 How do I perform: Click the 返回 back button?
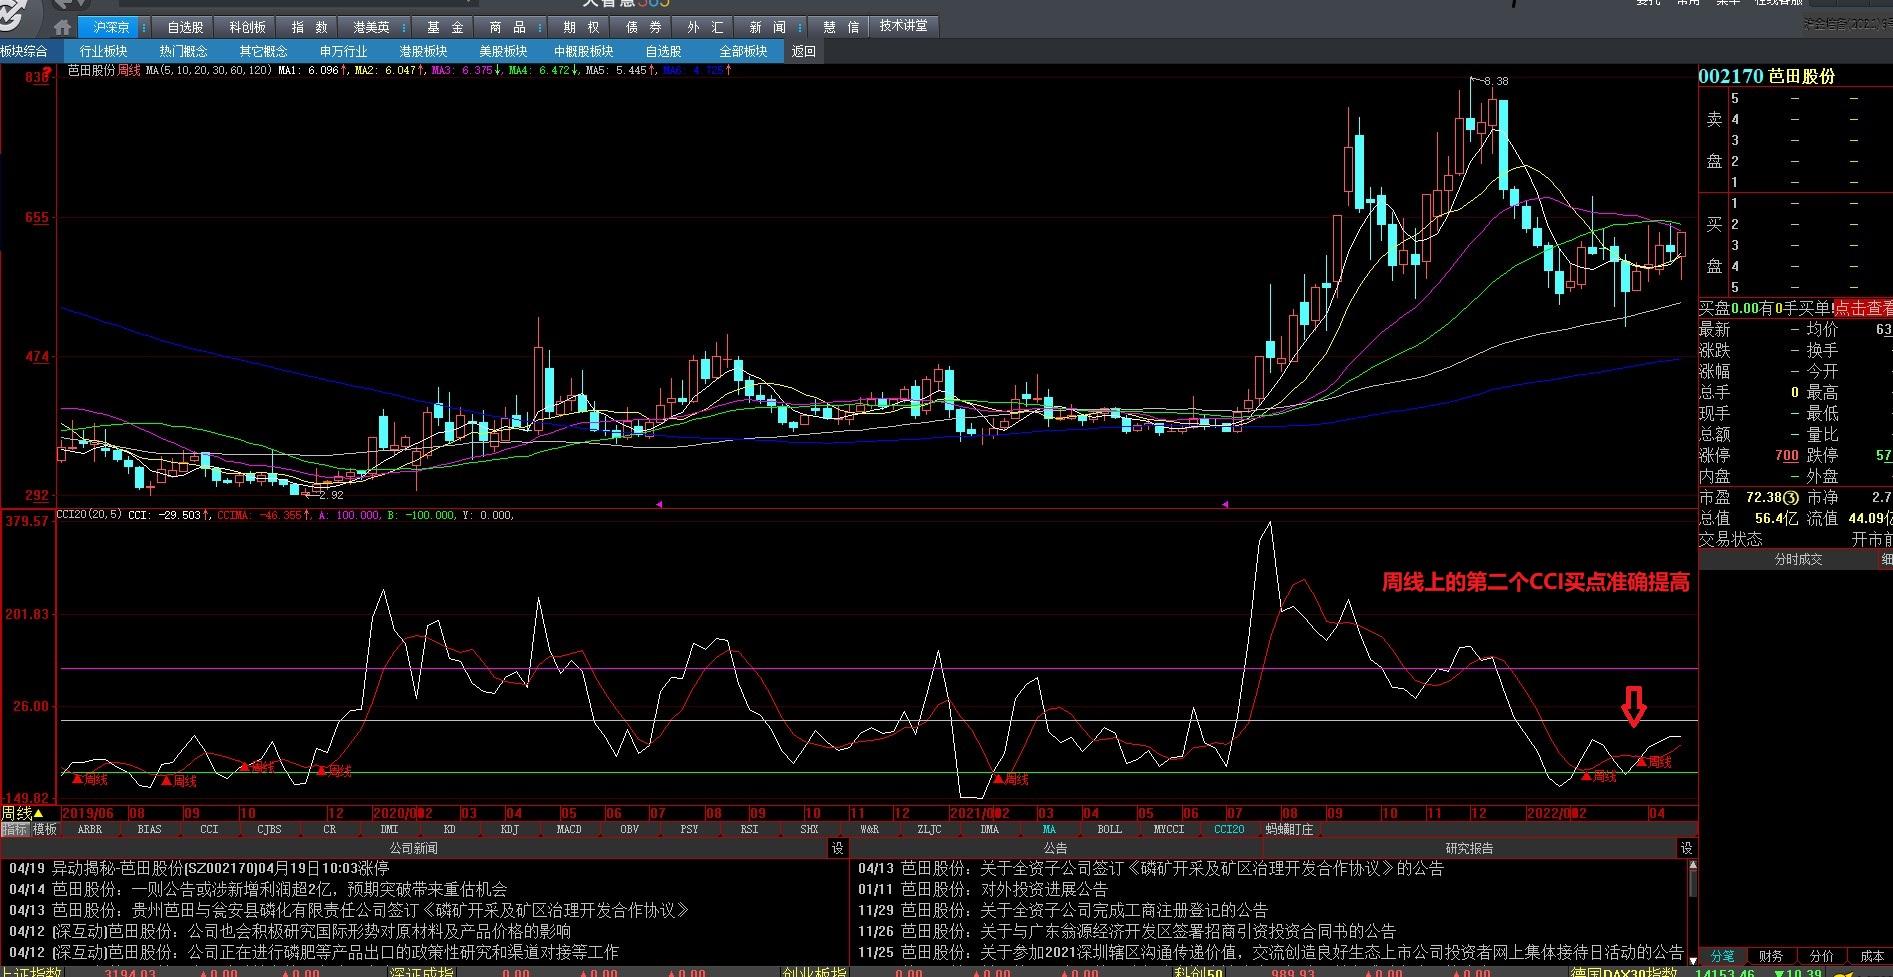[803, 51]
